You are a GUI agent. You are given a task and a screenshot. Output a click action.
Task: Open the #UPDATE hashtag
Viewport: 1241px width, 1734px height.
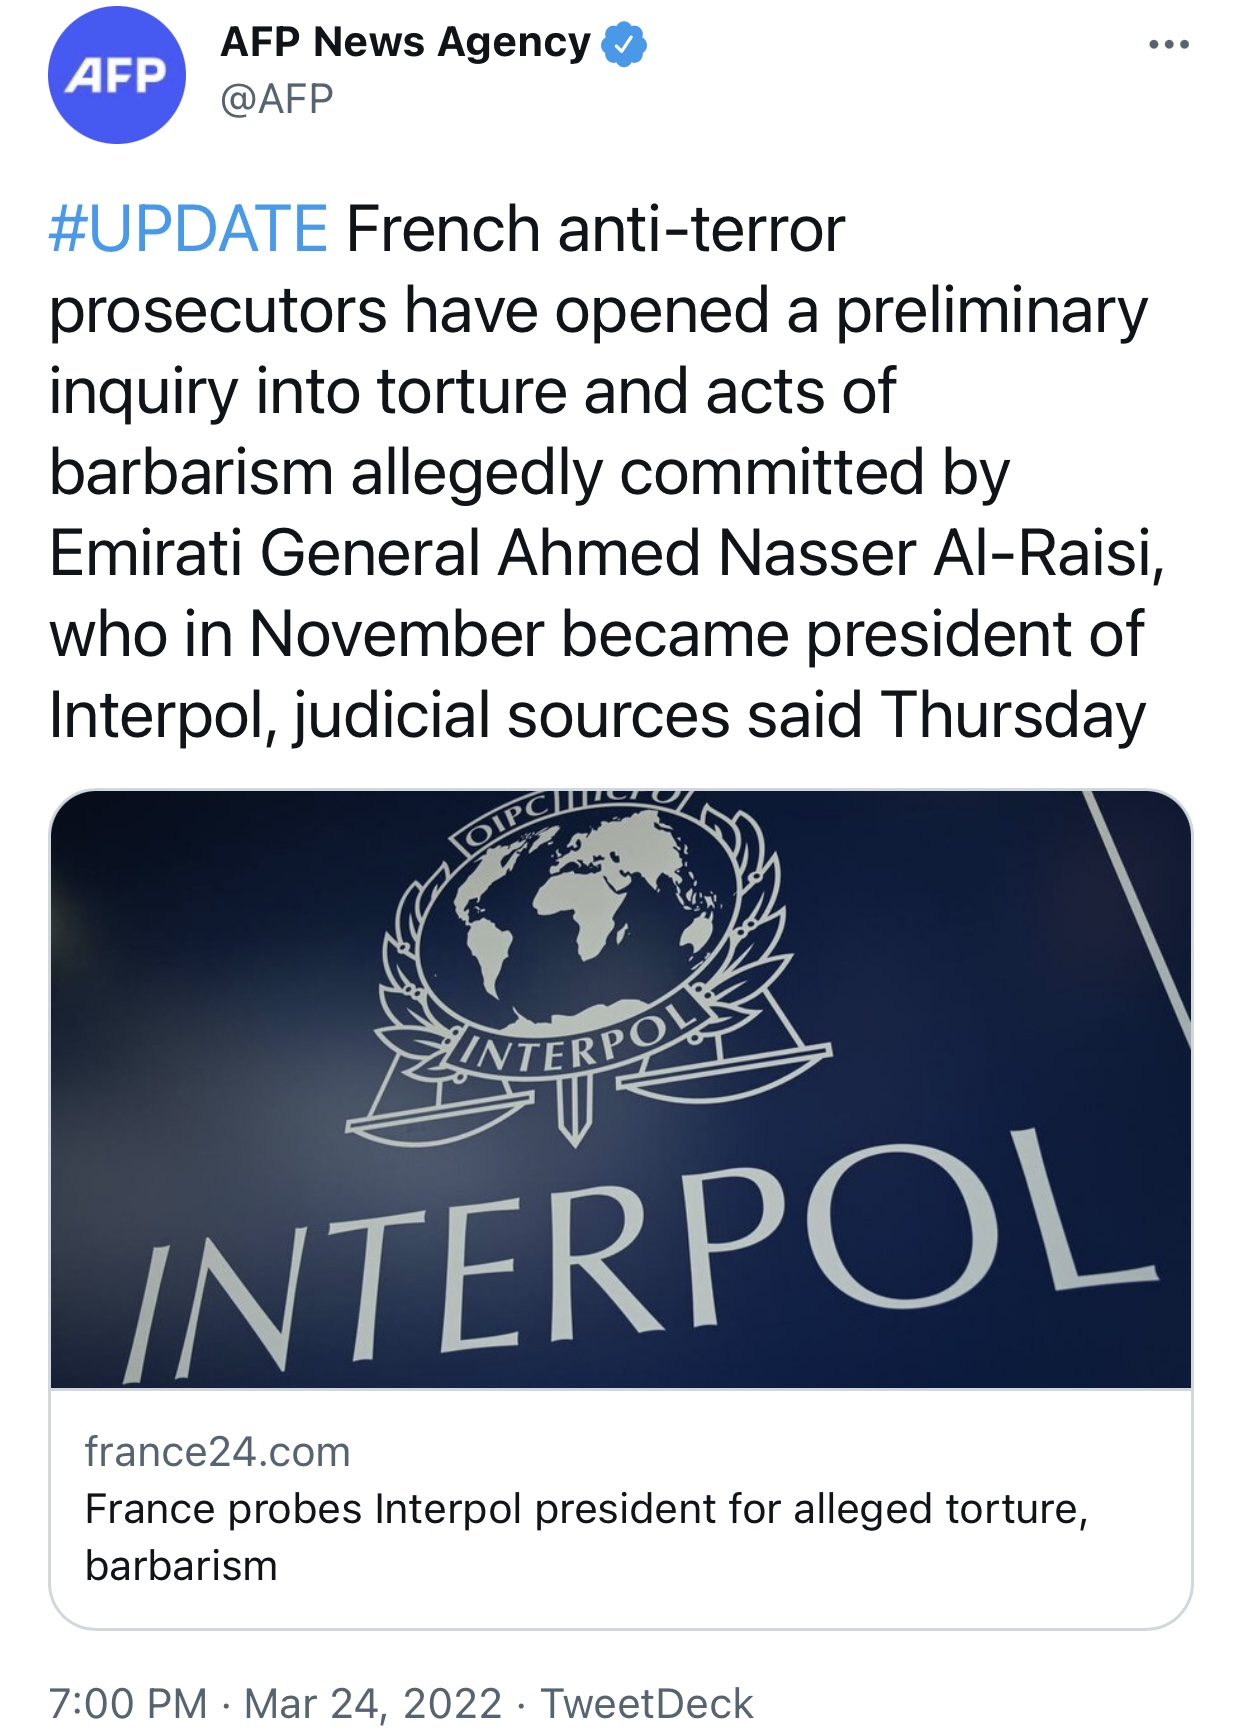[x=188, y=229]
